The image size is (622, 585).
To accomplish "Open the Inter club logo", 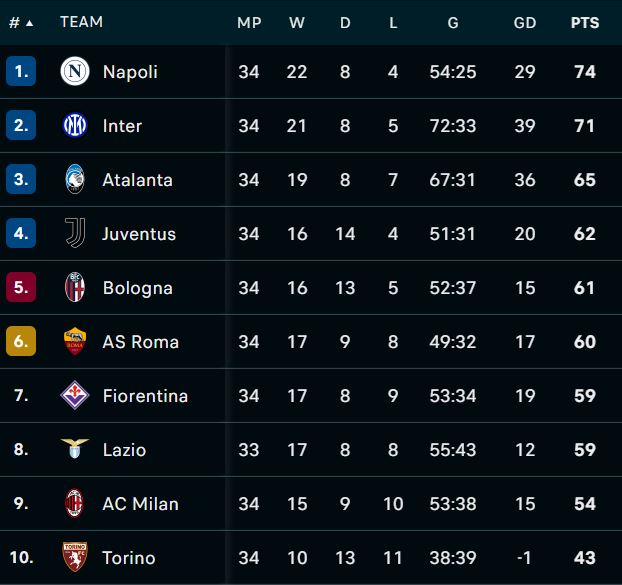I will click(75, 125).
